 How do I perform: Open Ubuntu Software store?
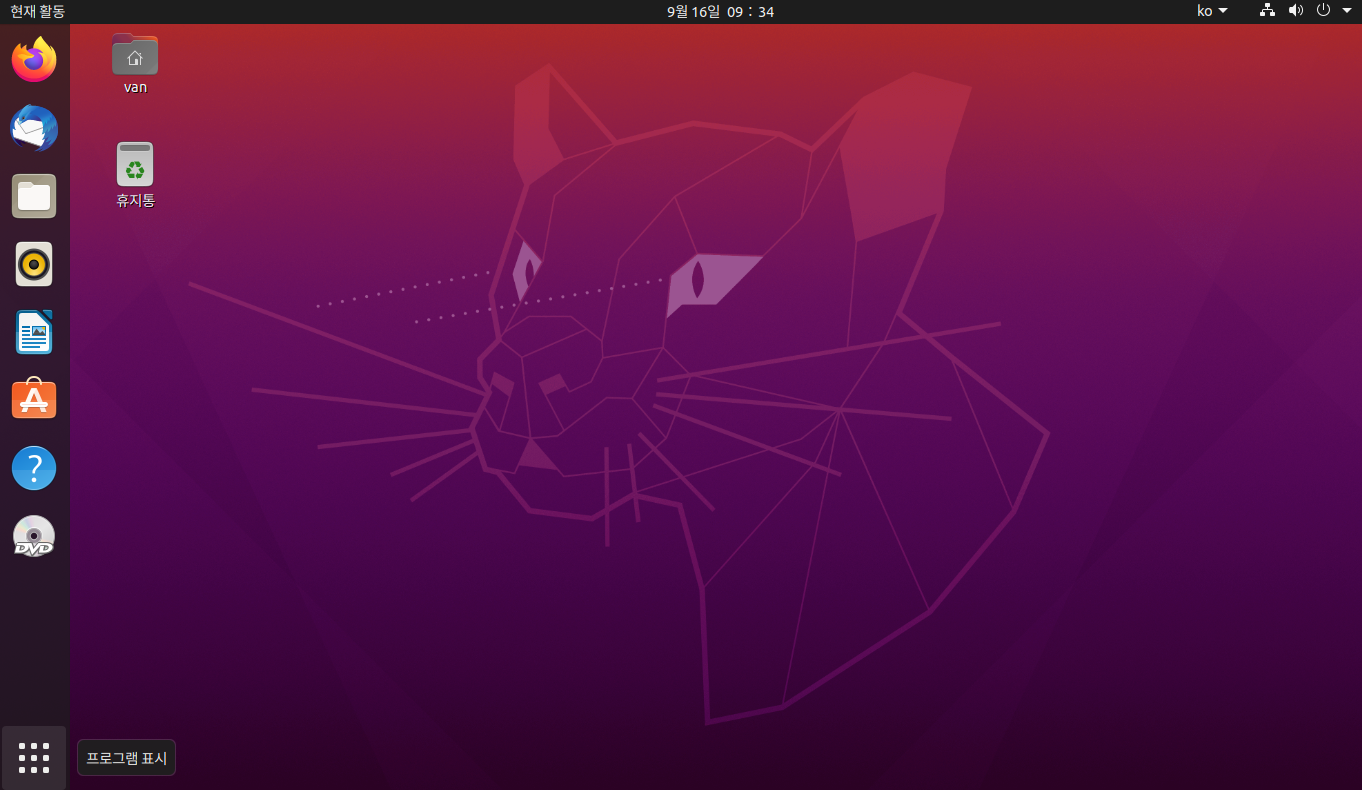coord(34,400)
